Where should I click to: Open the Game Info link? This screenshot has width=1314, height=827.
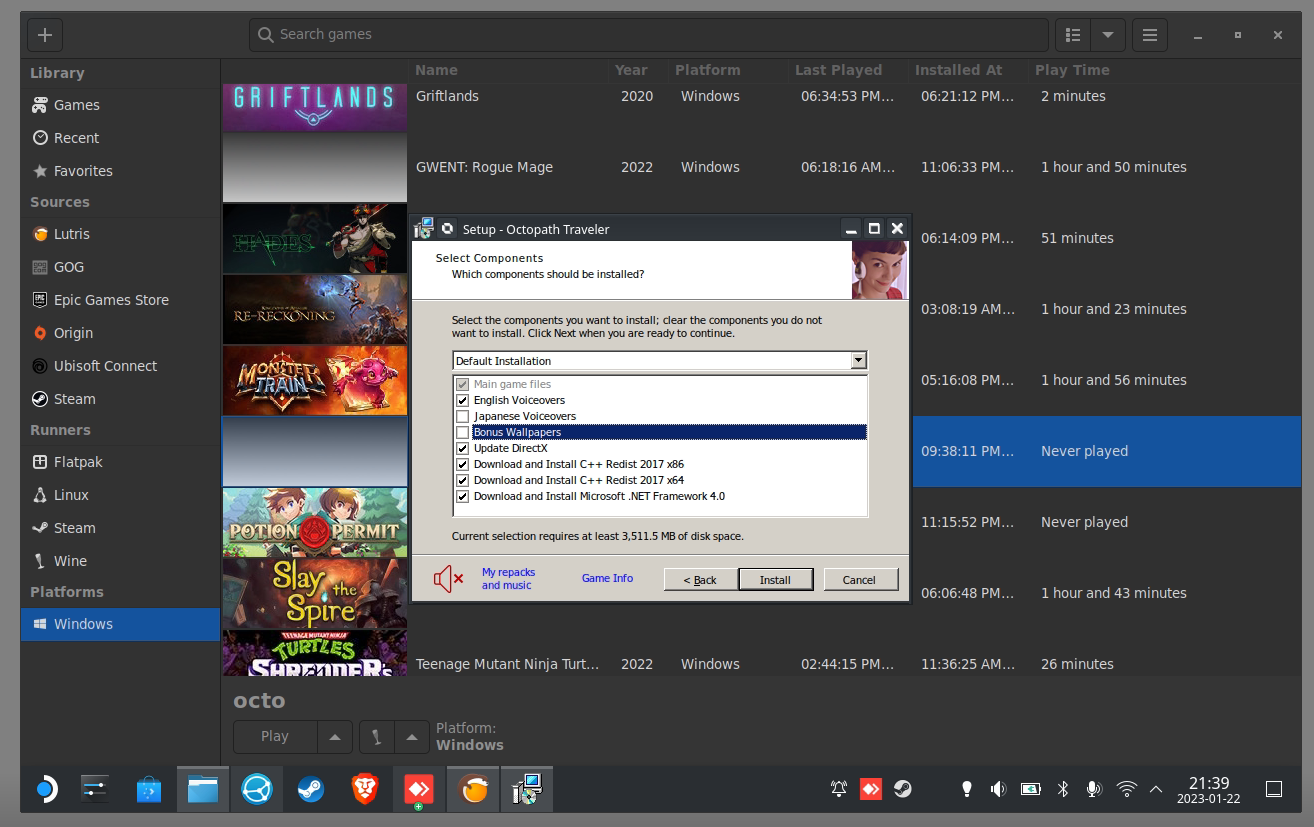[x=607, y=578]
